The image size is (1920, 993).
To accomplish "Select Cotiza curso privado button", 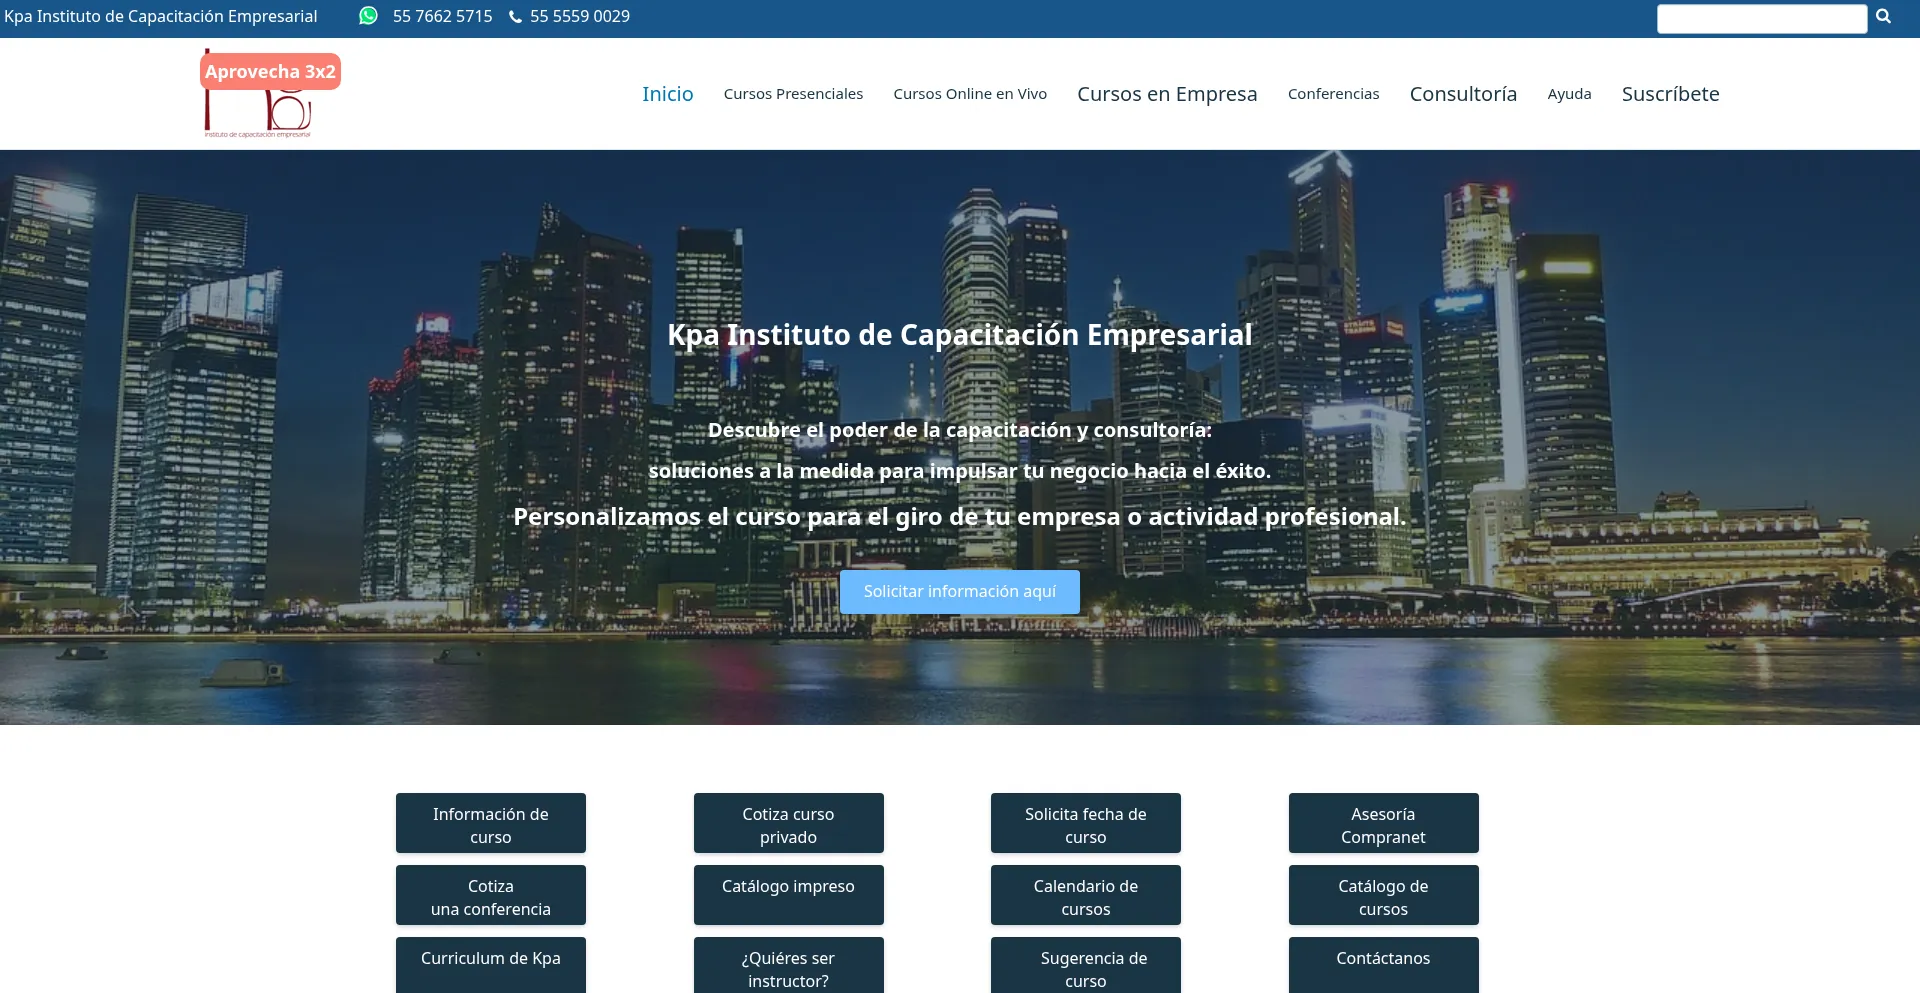I will tap(788, 824).
